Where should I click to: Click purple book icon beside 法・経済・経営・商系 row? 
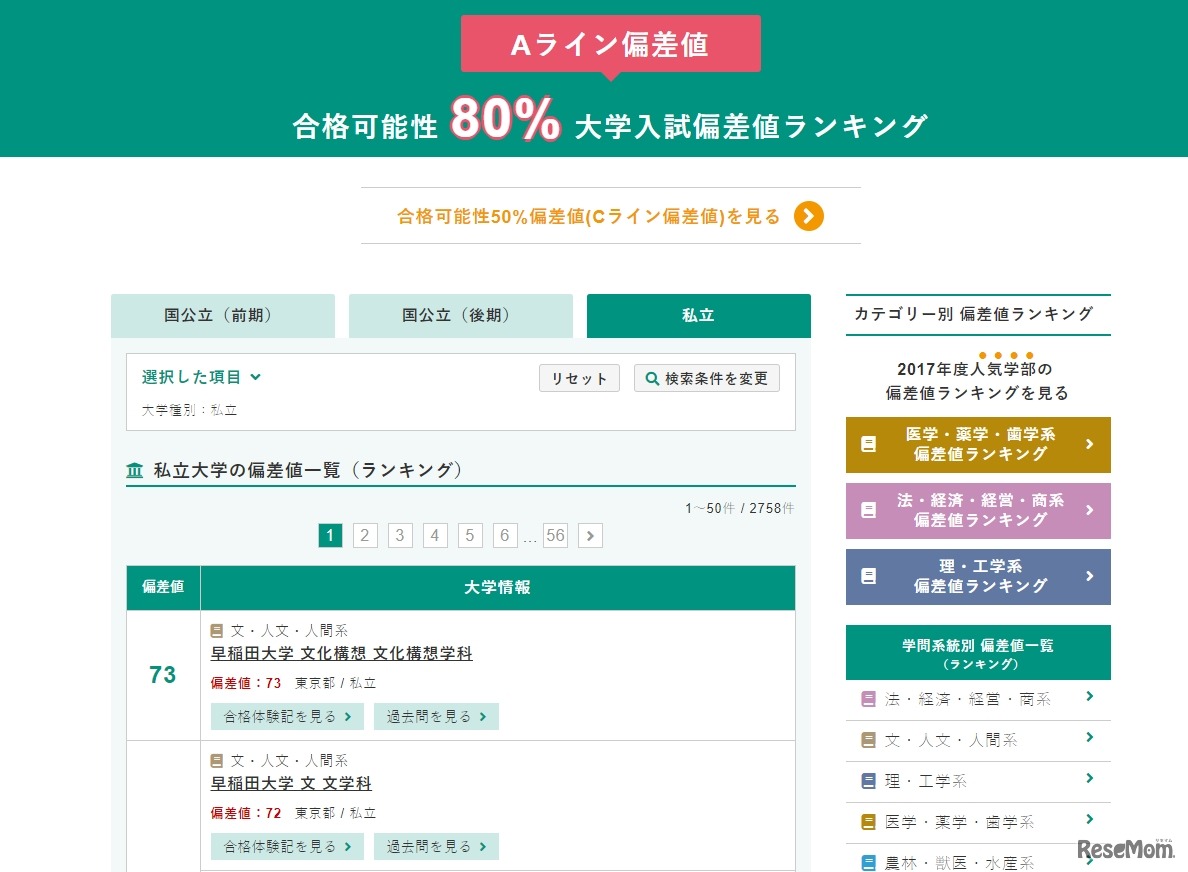869,699
